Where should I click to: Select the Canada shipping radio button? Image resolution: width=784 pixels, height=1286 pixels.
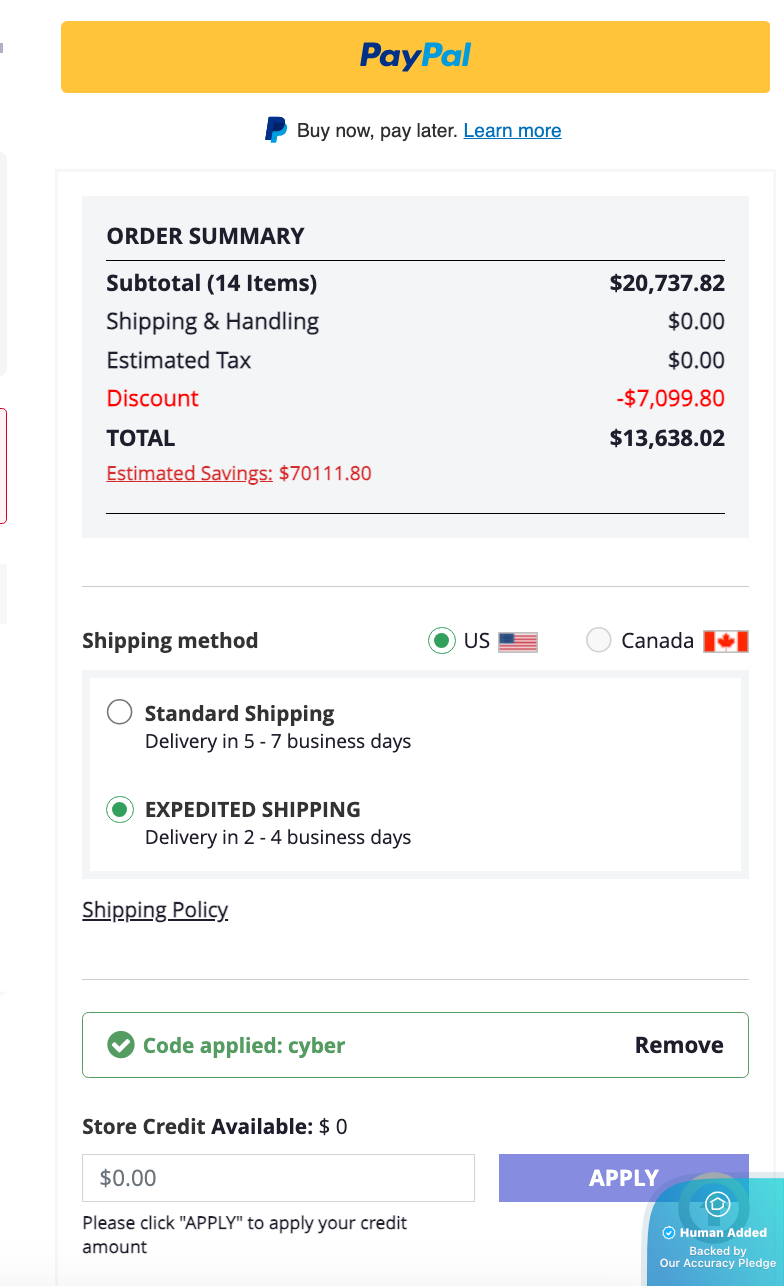598,641
